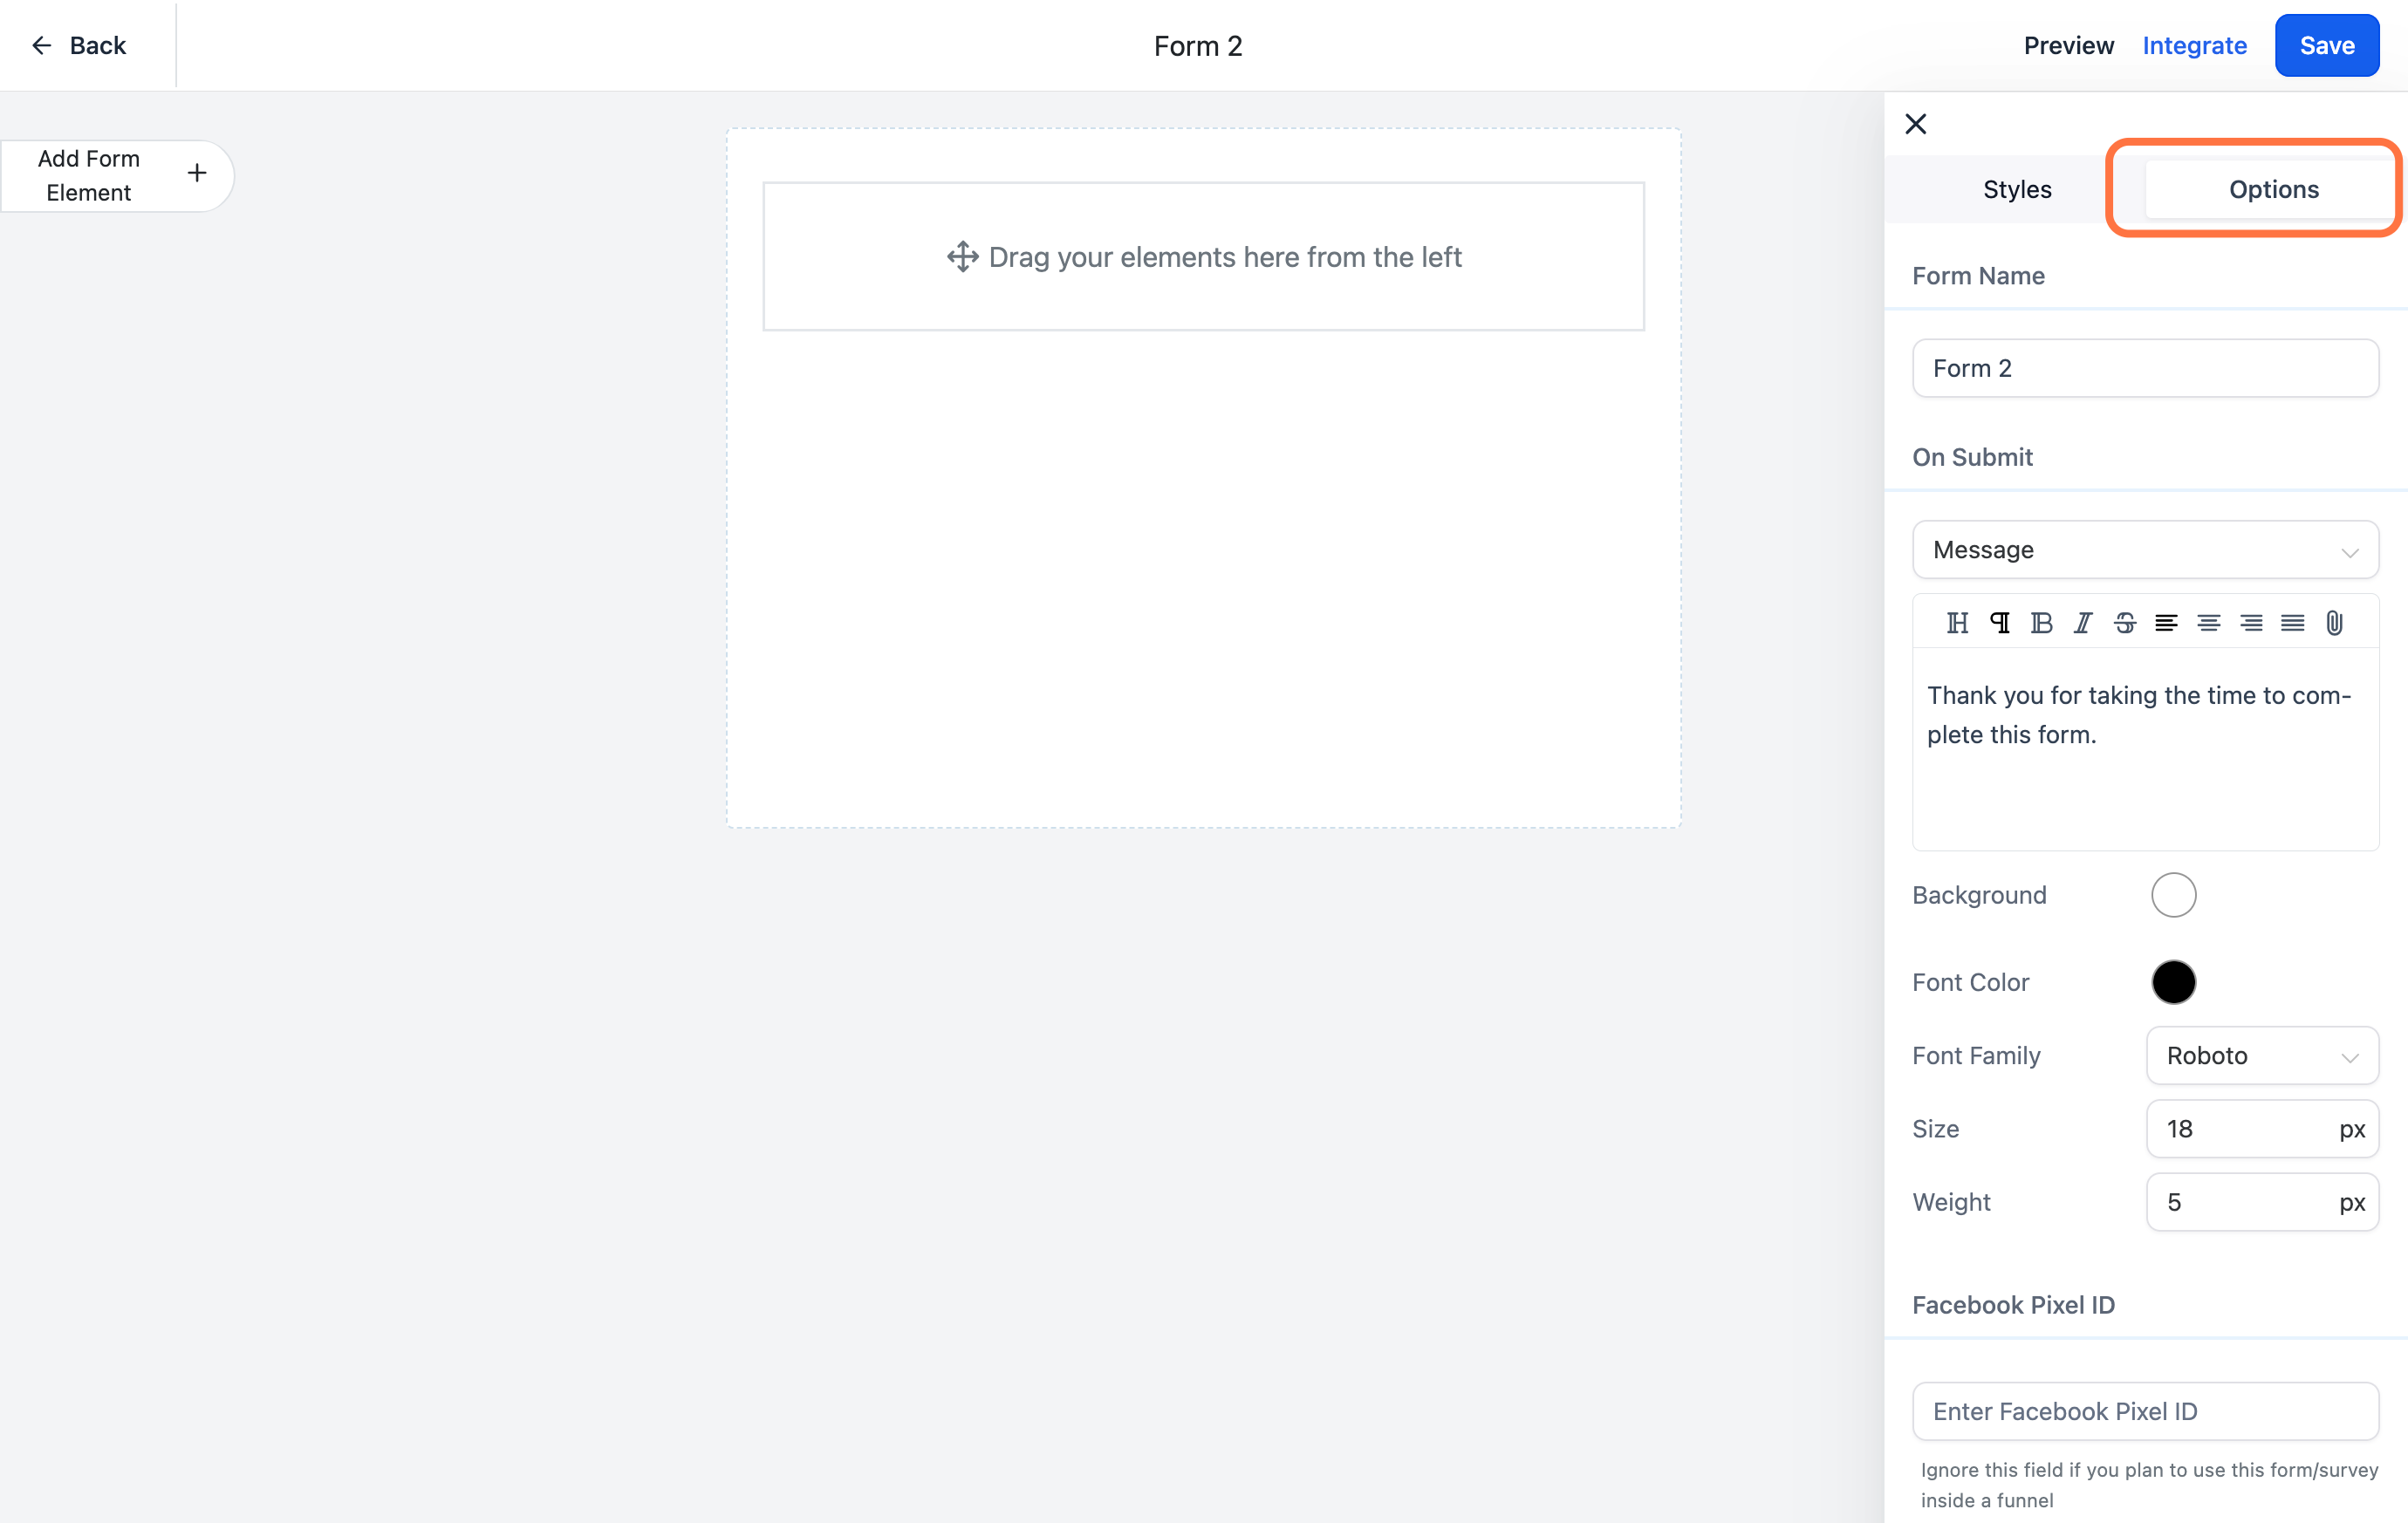
Task: Align message text right
Action: [2251, 623]
